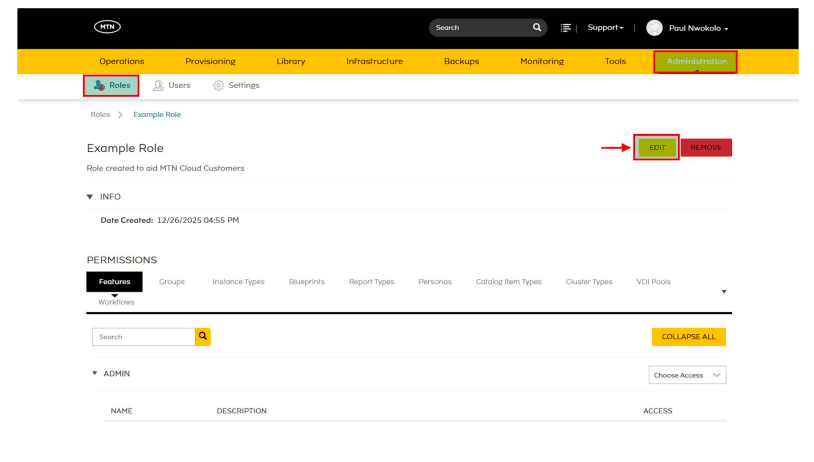The height and width of the screenshot is (462, 814).
Task: Switch to the Catalog Item Types tab
Action: point(509,281)
